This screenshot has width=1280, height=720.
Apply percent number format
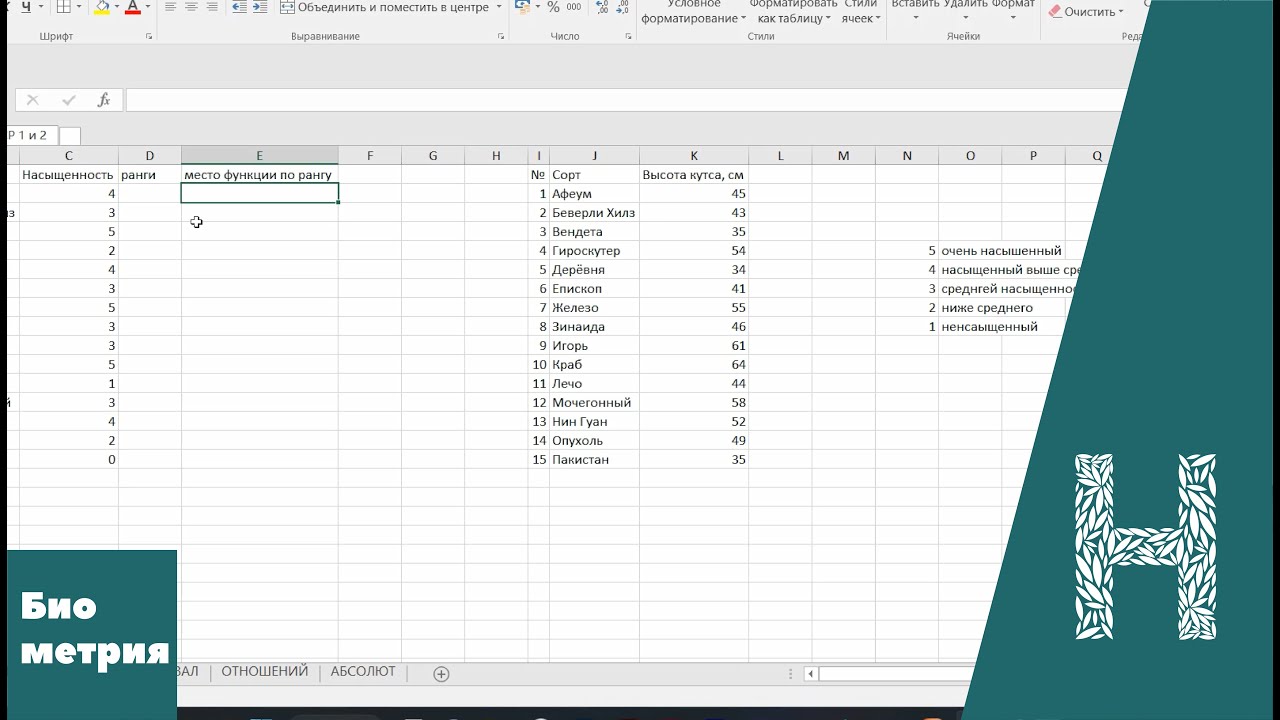[x=553, y=7]
